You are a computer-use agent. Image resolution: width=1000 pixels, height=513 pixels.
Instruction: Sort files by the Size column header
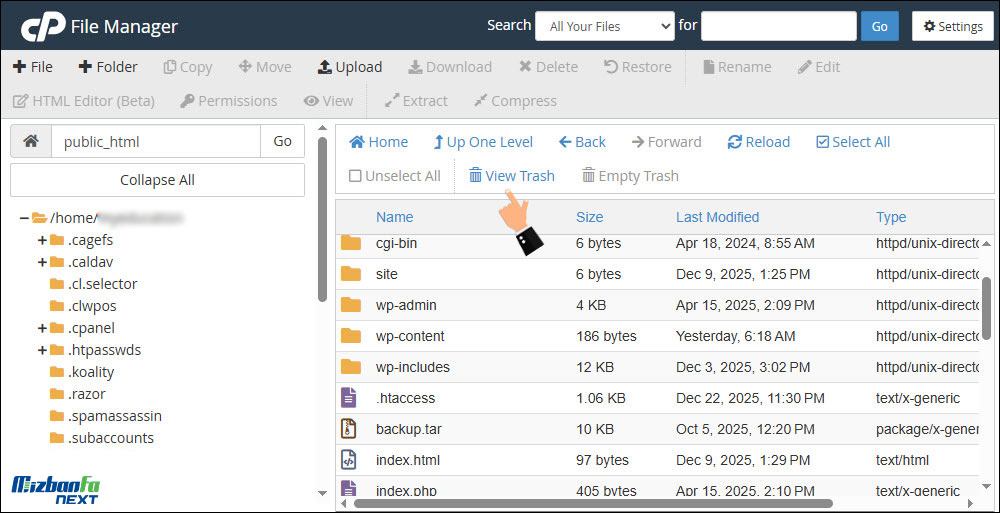point(589,217)
